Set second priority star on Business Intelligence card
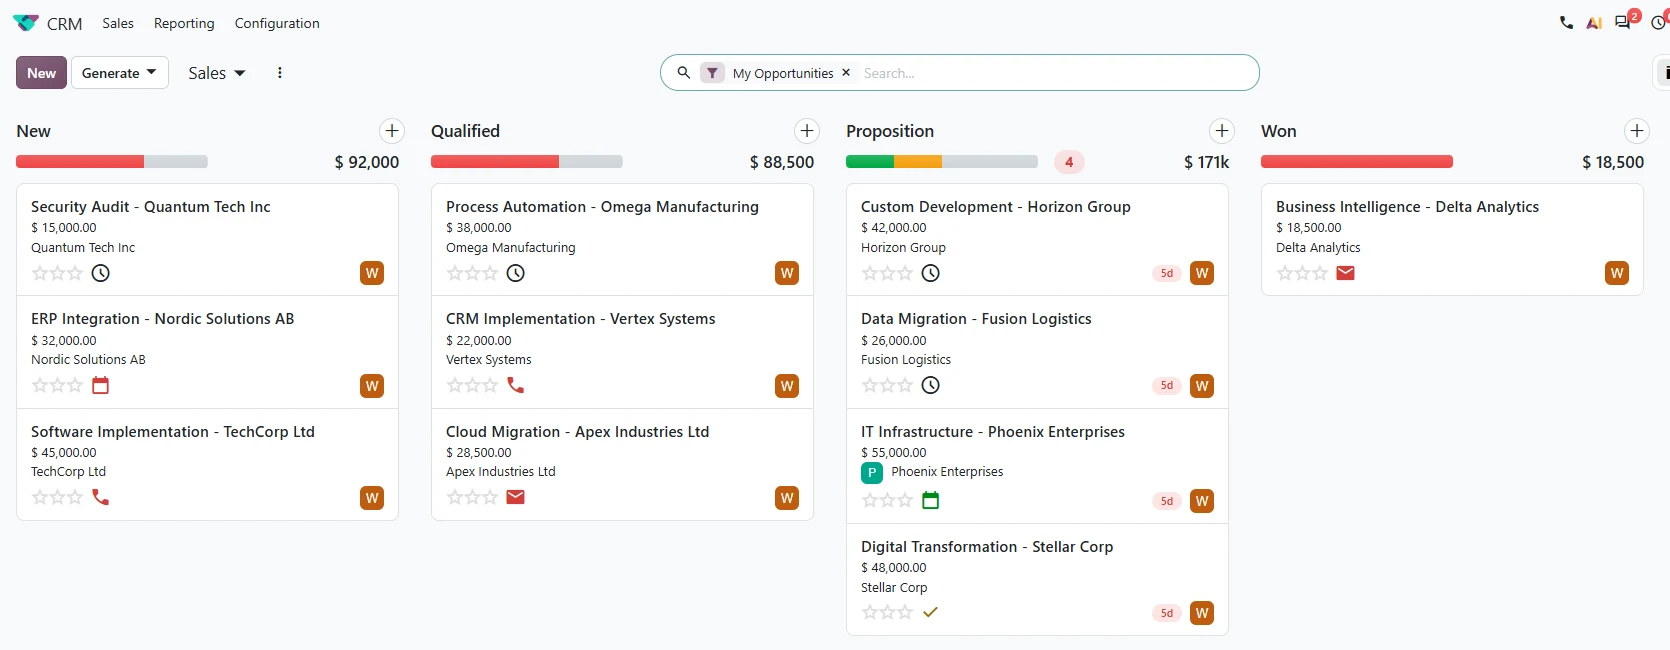The width and height of the screenshot is (1670, 650). pyautogui.click(x=1302, y=273)
